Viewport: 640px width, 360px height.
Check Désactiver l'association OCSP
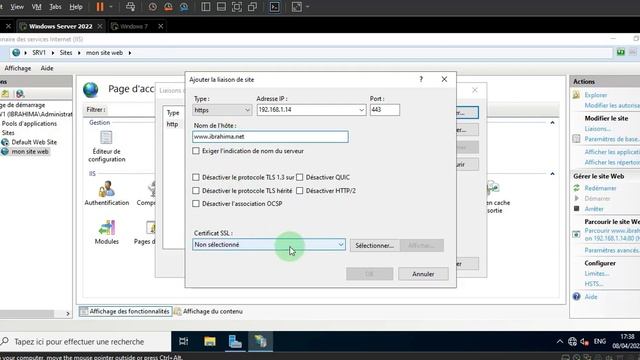coord(196,204)
